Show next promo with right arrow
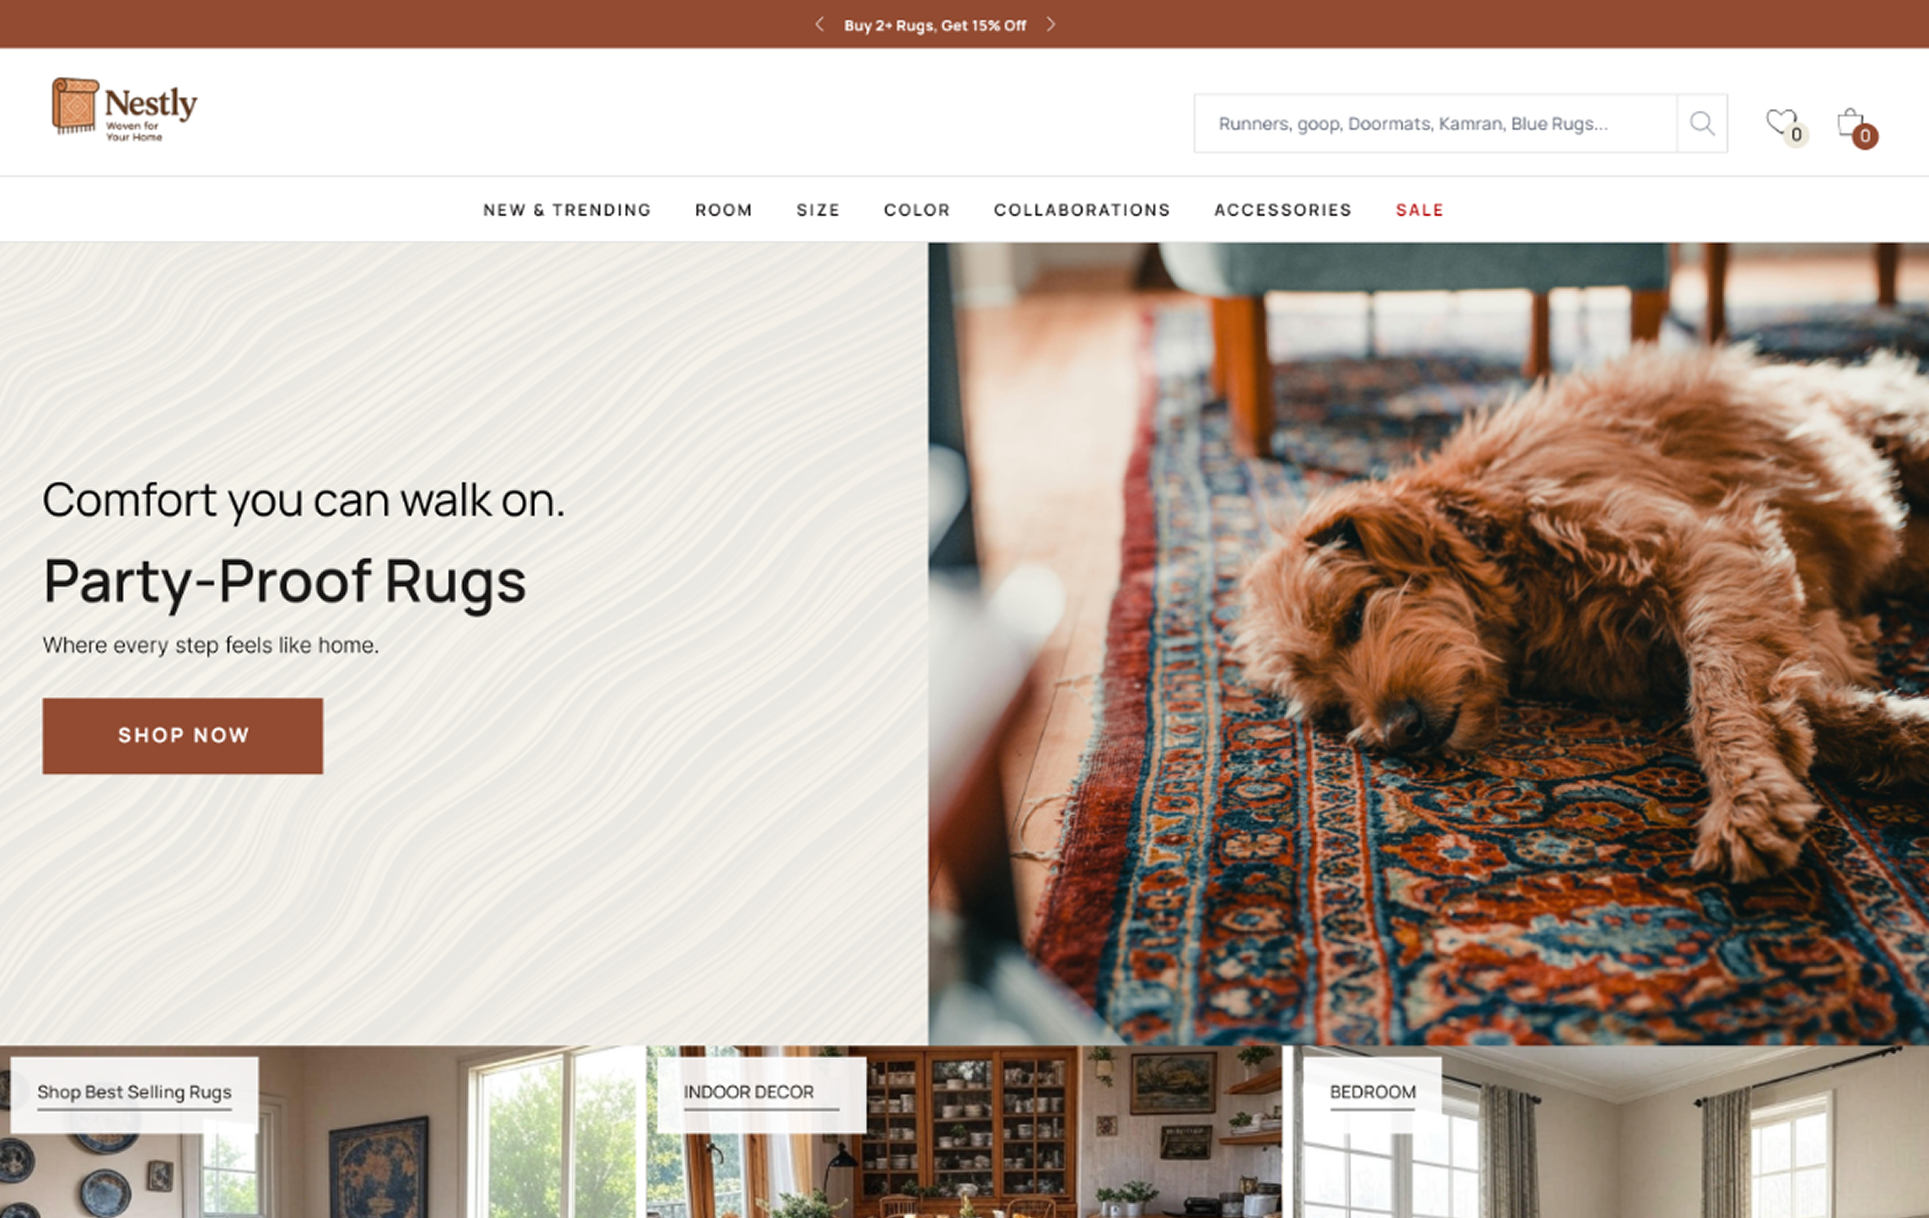Viewport: 1929px width, 1218px height. [1051, 24]
